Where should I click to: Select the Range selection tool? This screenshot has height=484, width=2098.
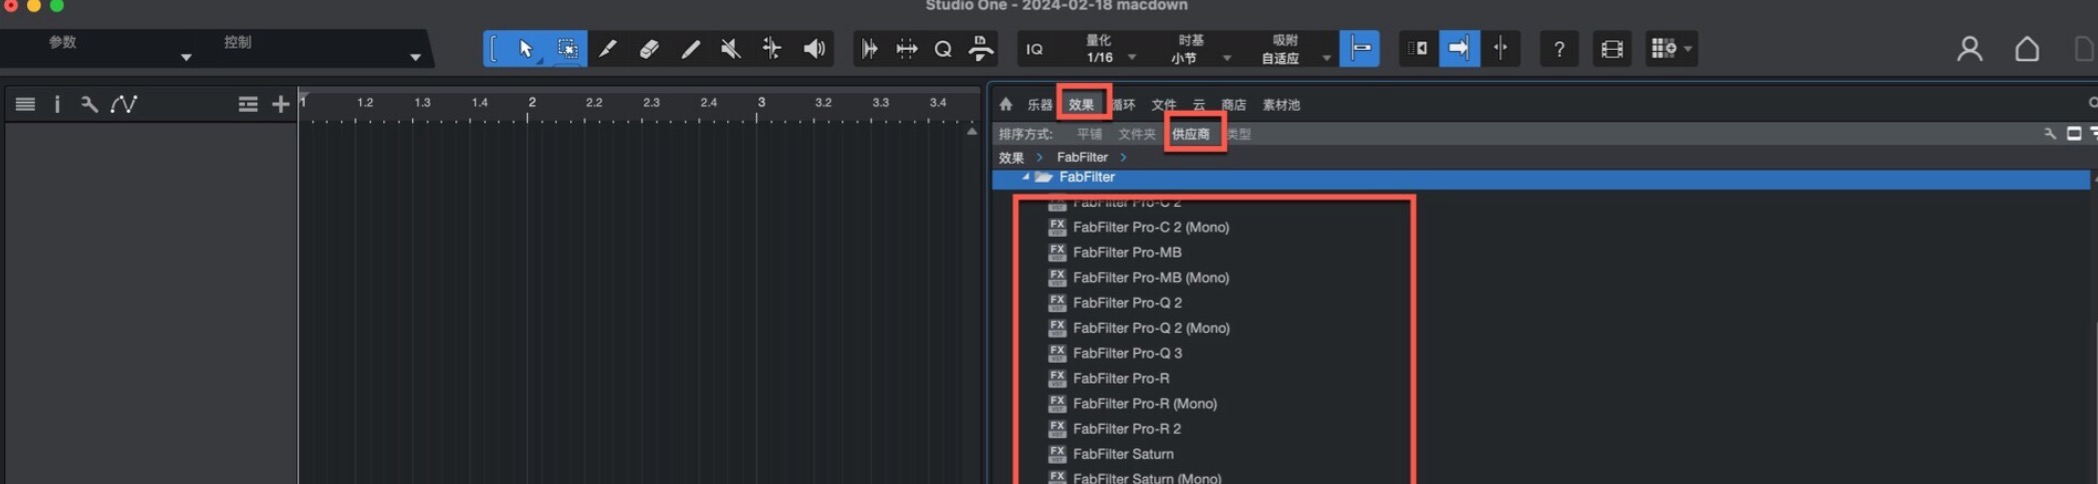[567, 49]
